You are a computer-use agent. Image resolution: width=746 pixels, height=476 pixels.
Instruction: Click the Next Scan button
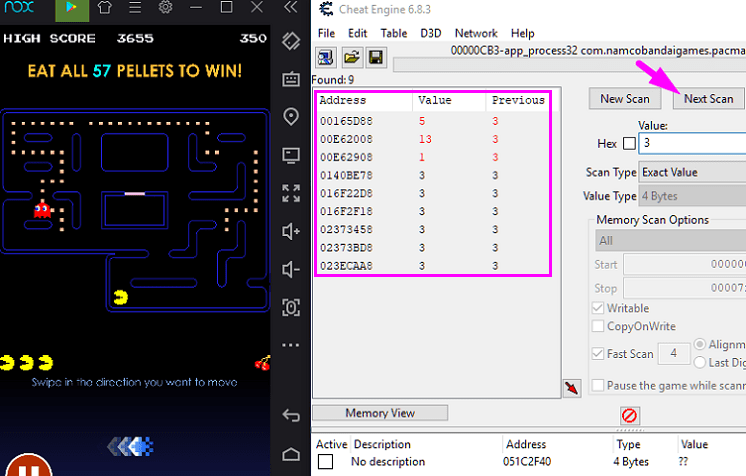point(708,99)
